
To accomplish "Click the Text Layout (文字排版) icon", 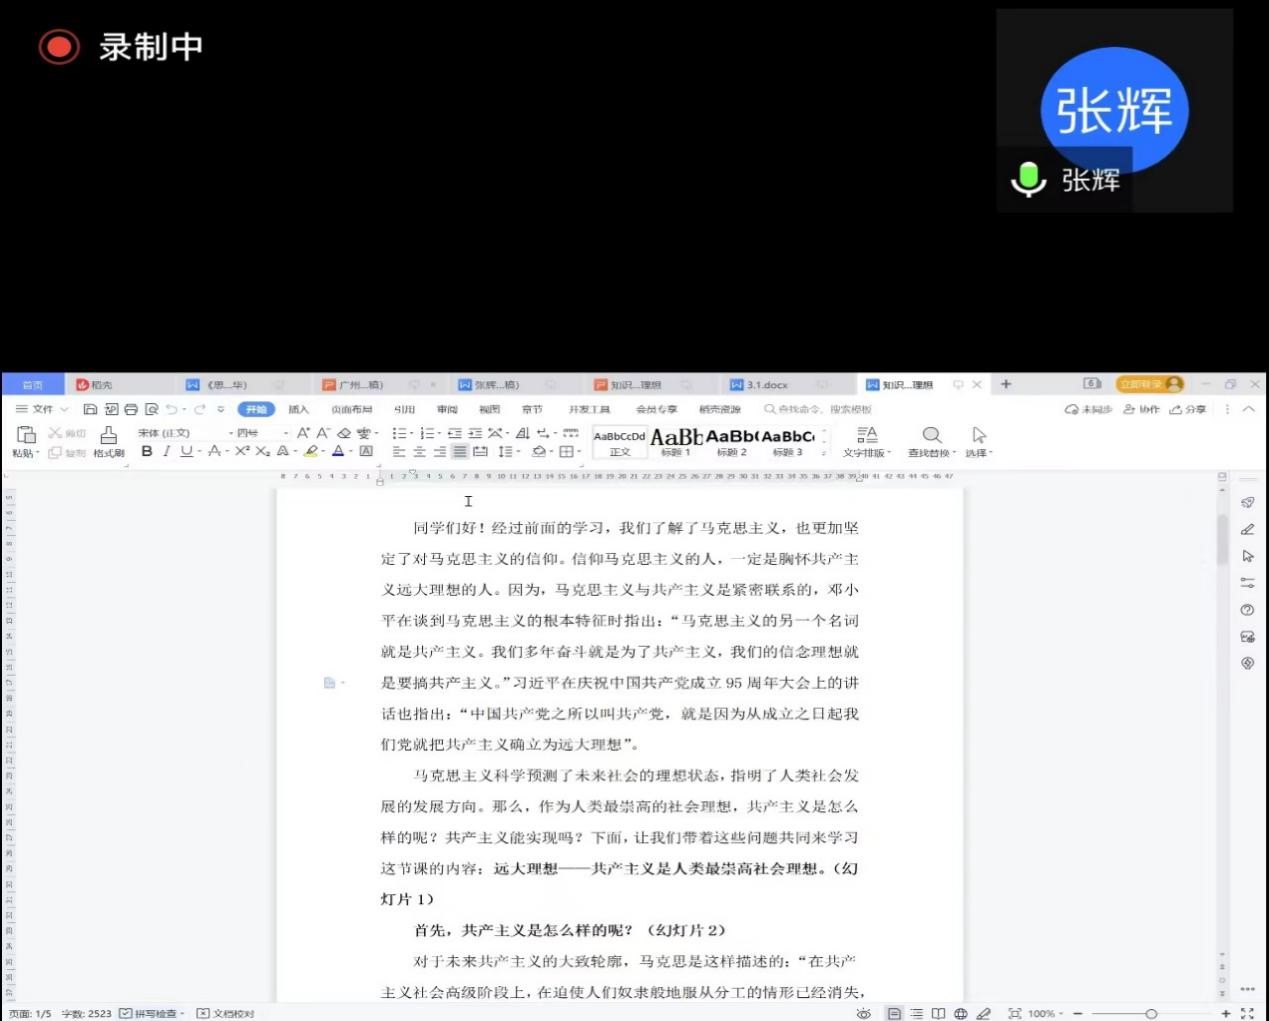I will click(x=867, y=434).
